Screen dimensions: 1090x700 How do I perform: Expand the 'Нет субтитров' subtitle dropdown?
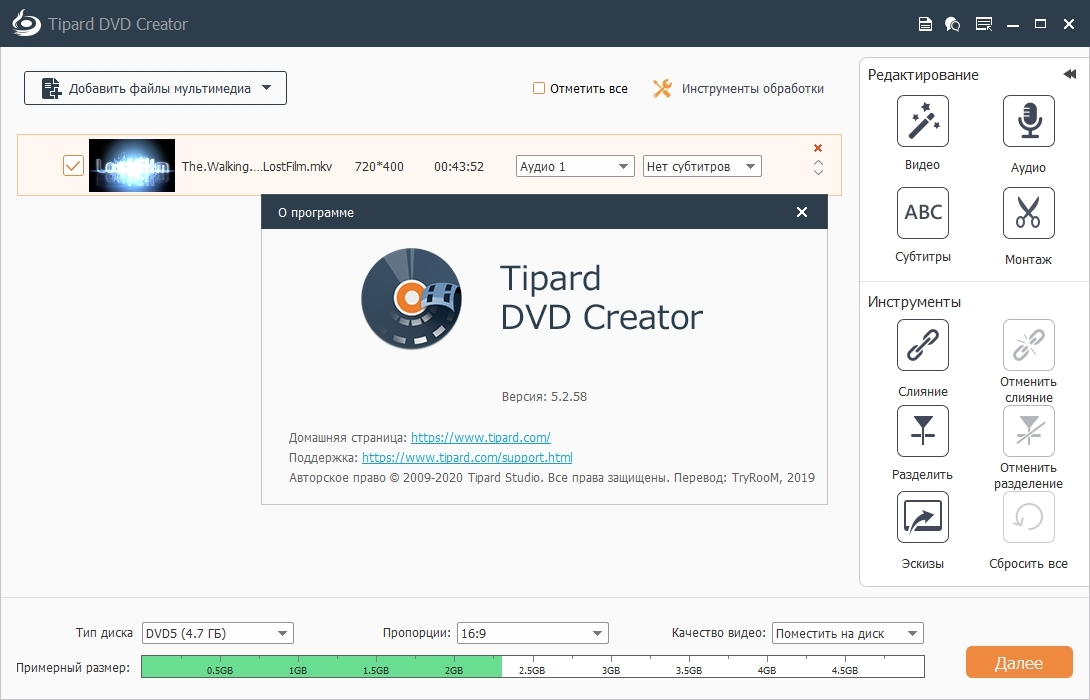702,166
